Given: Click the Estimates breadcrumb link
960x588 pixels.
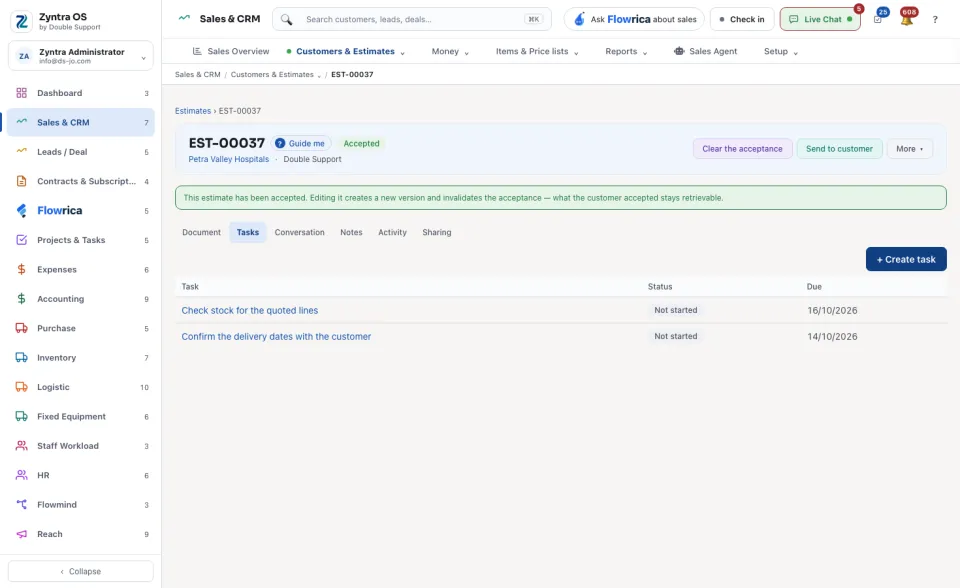Looking at the screenshot, I should pos(193,111).
